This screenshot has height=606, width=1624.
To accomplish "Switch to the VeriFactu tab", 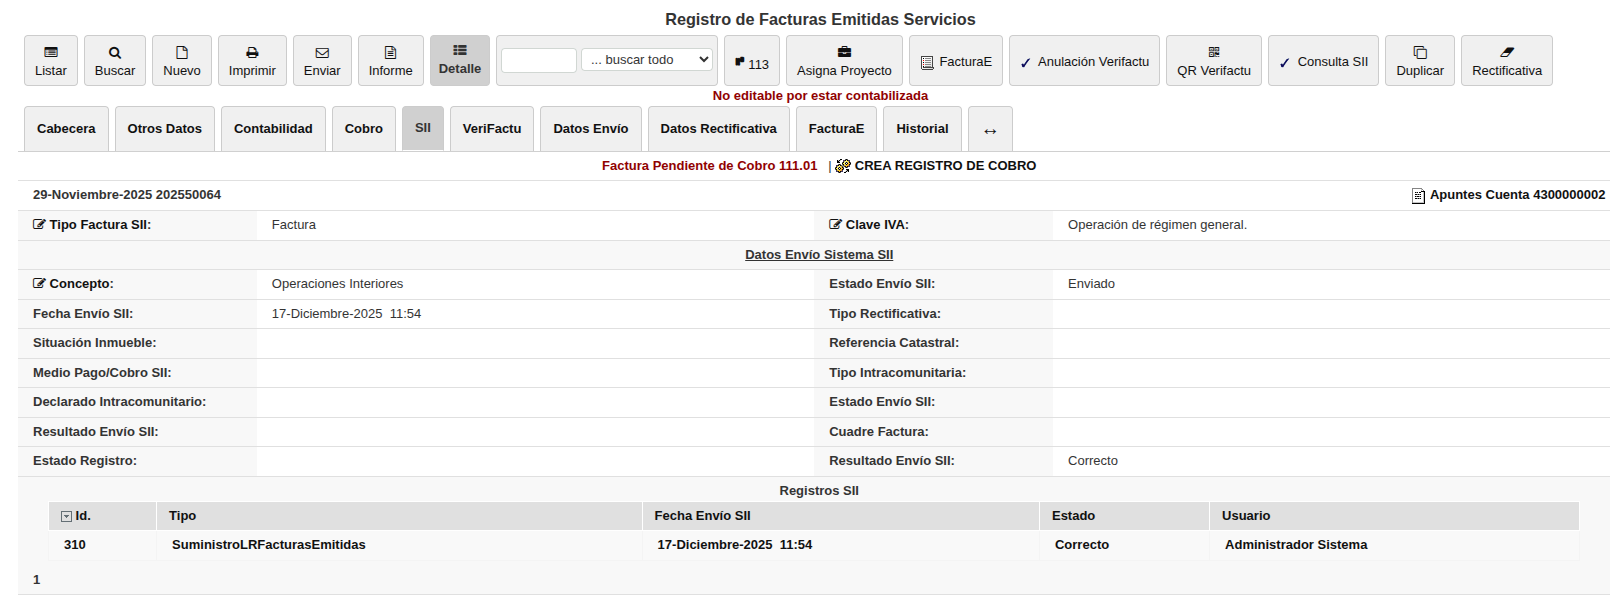I will tap(492, 129).
